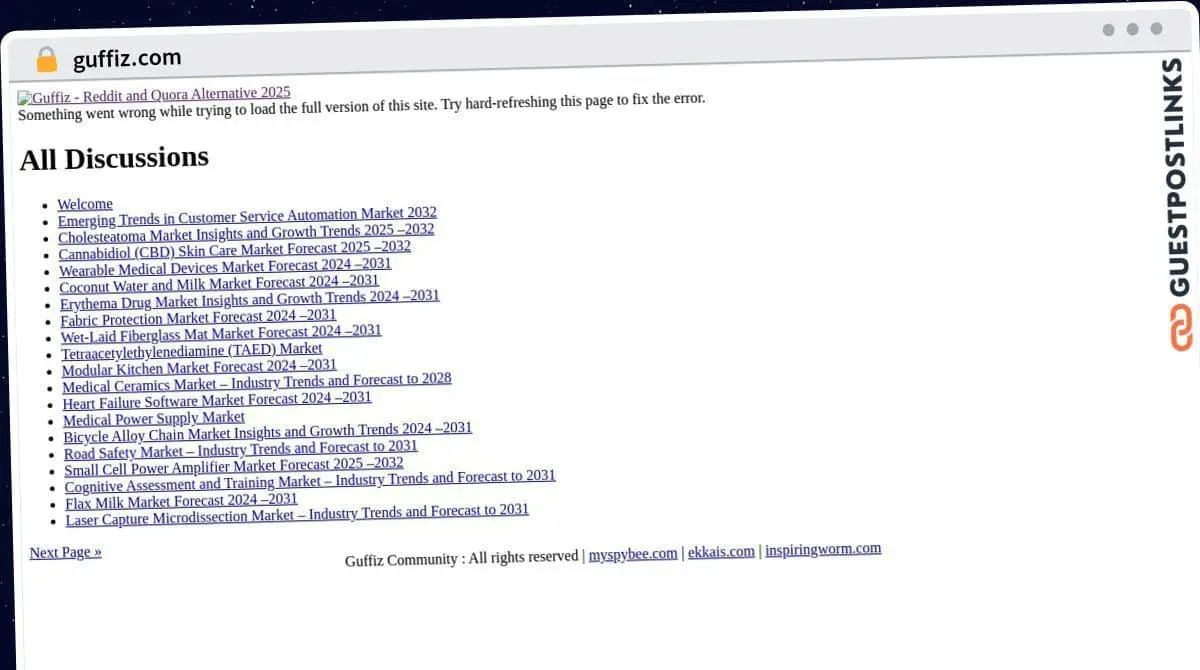Screen dimensions: 1200x670
Task: Open Flax Milk Market Forecast link
Action: (x=181, y=500)
